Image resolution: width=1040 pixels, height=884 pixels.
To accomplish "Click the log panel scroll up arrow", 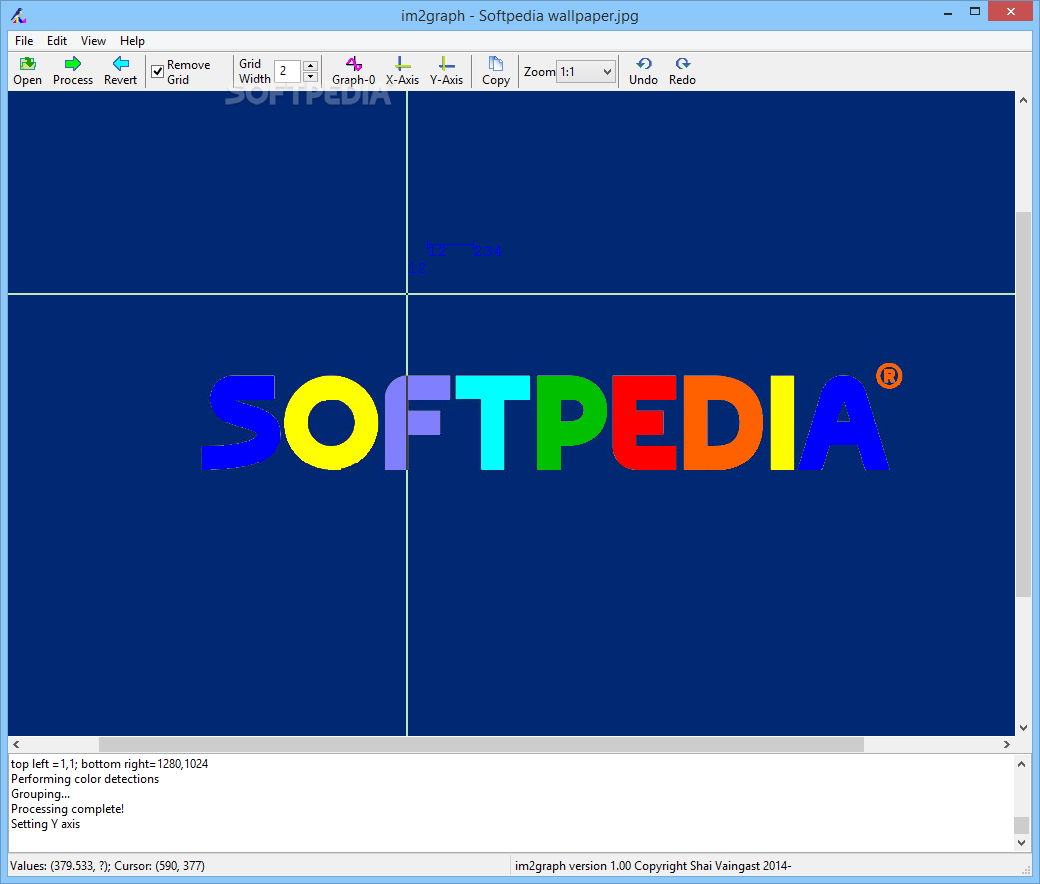I will tap(1021, 764).
